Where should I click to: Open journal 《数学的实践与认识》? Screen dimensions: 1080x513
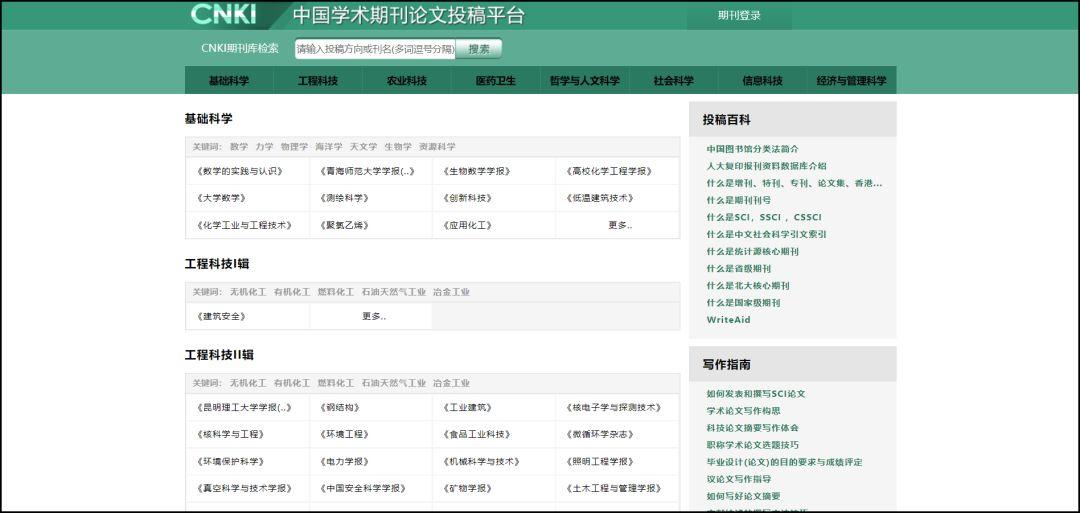(x=239, y=171)
